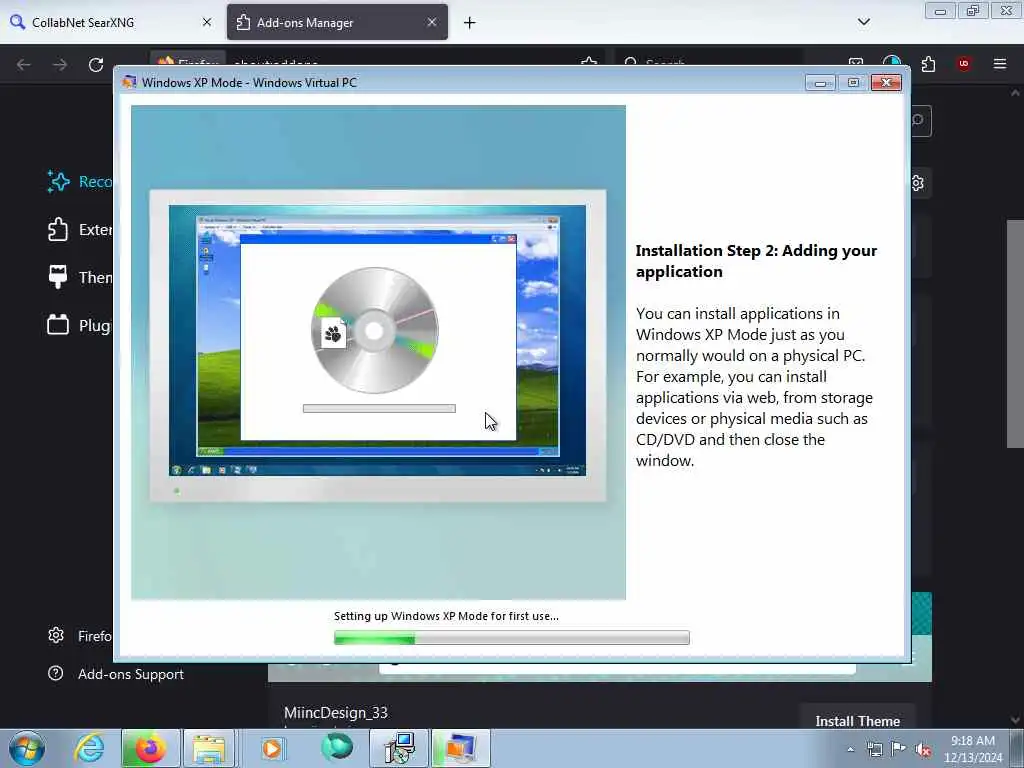This screenshot has height=768, width=1024.
Task: Click the Firefox page vertical scrollbar
Action: tap(1014, 333)
